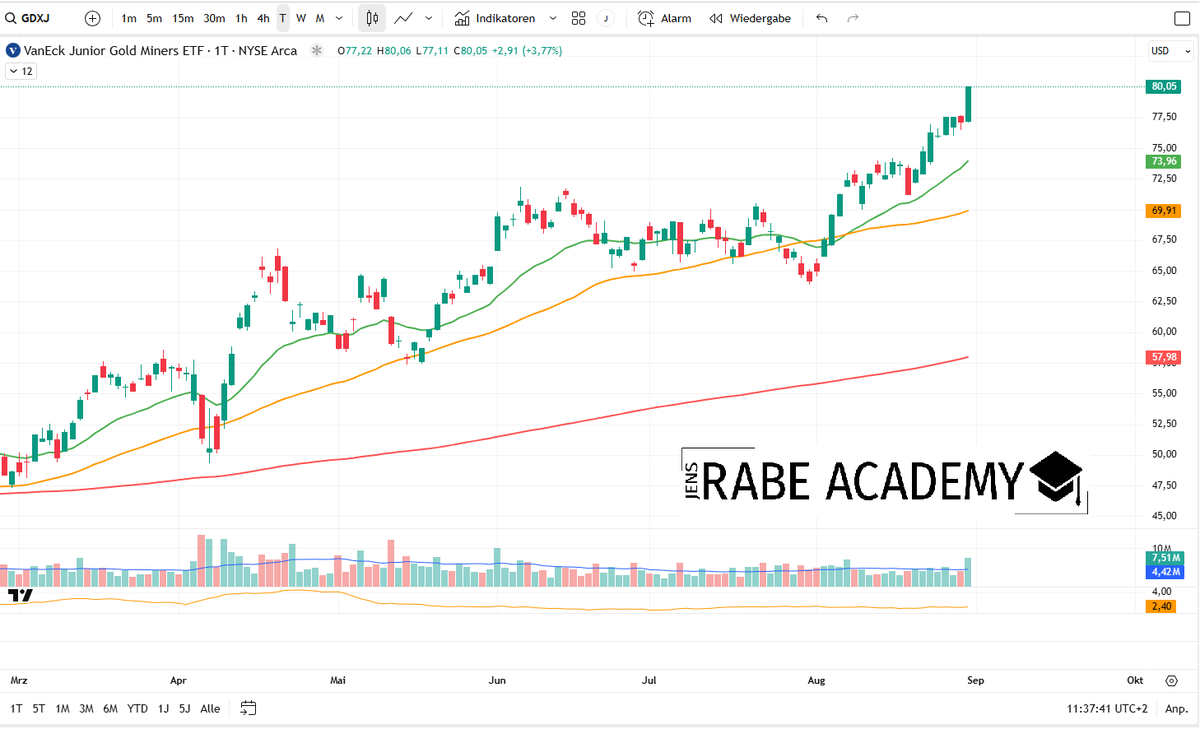Expand the 12 indicators legend chevron
The image size is (1200, 729).
21,71
